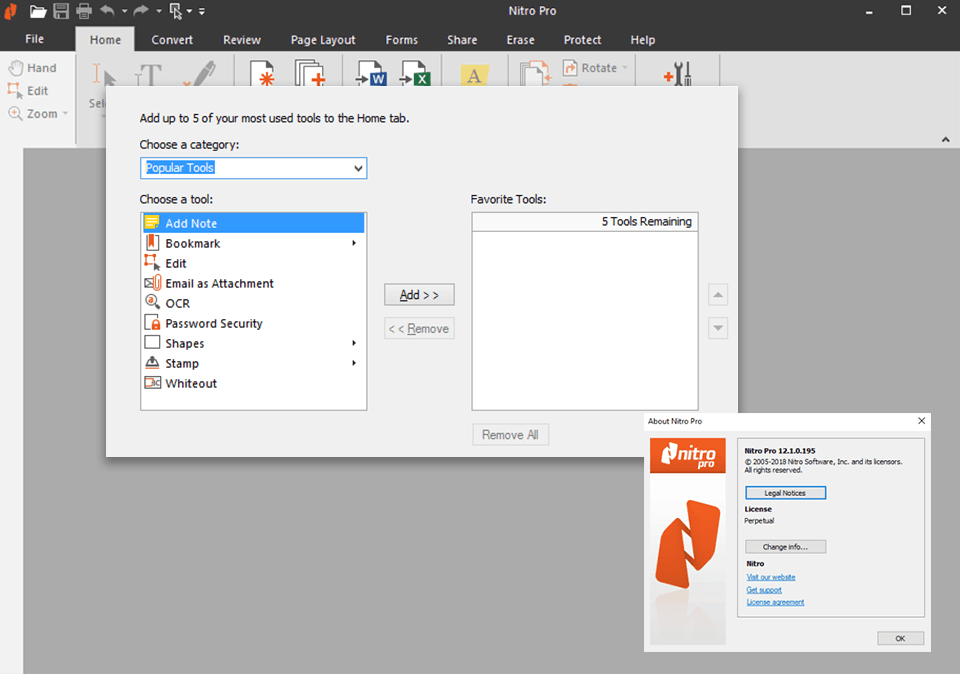
Task: Click the Legal Notices button
Action: tap(784, 492)
